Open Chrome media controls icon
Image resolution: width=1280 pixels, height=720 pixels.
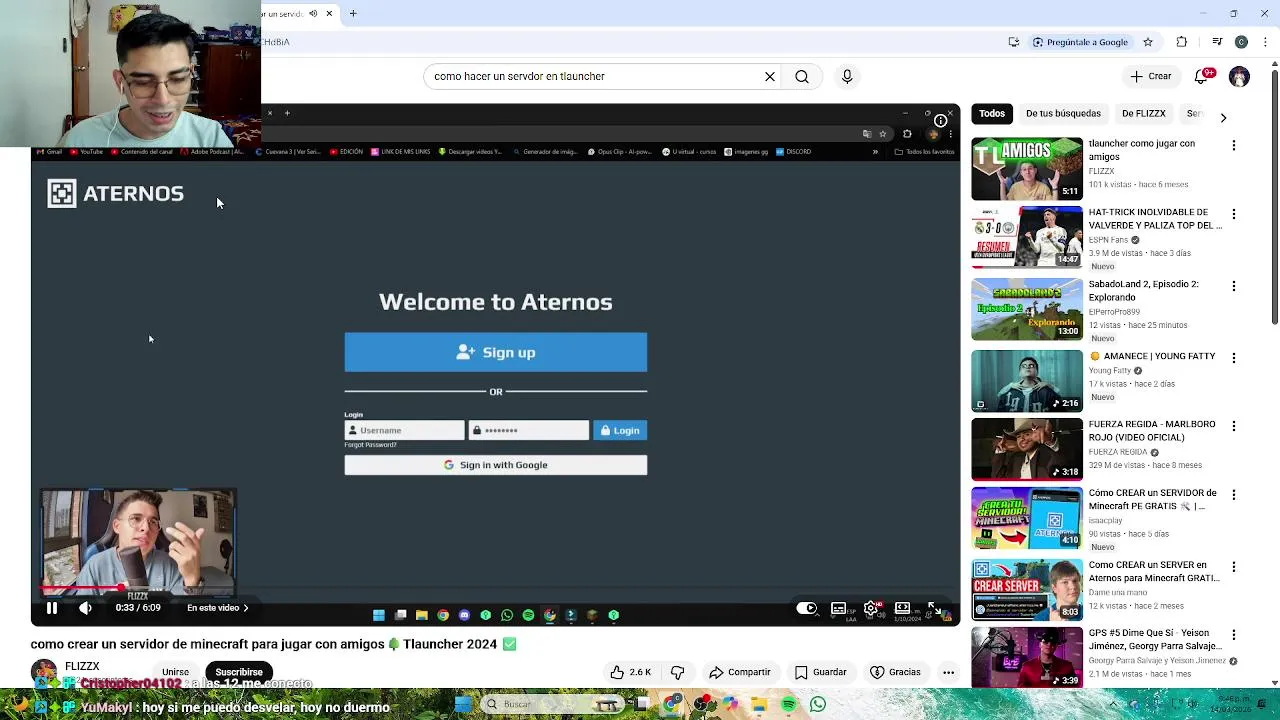point(1217,42)
